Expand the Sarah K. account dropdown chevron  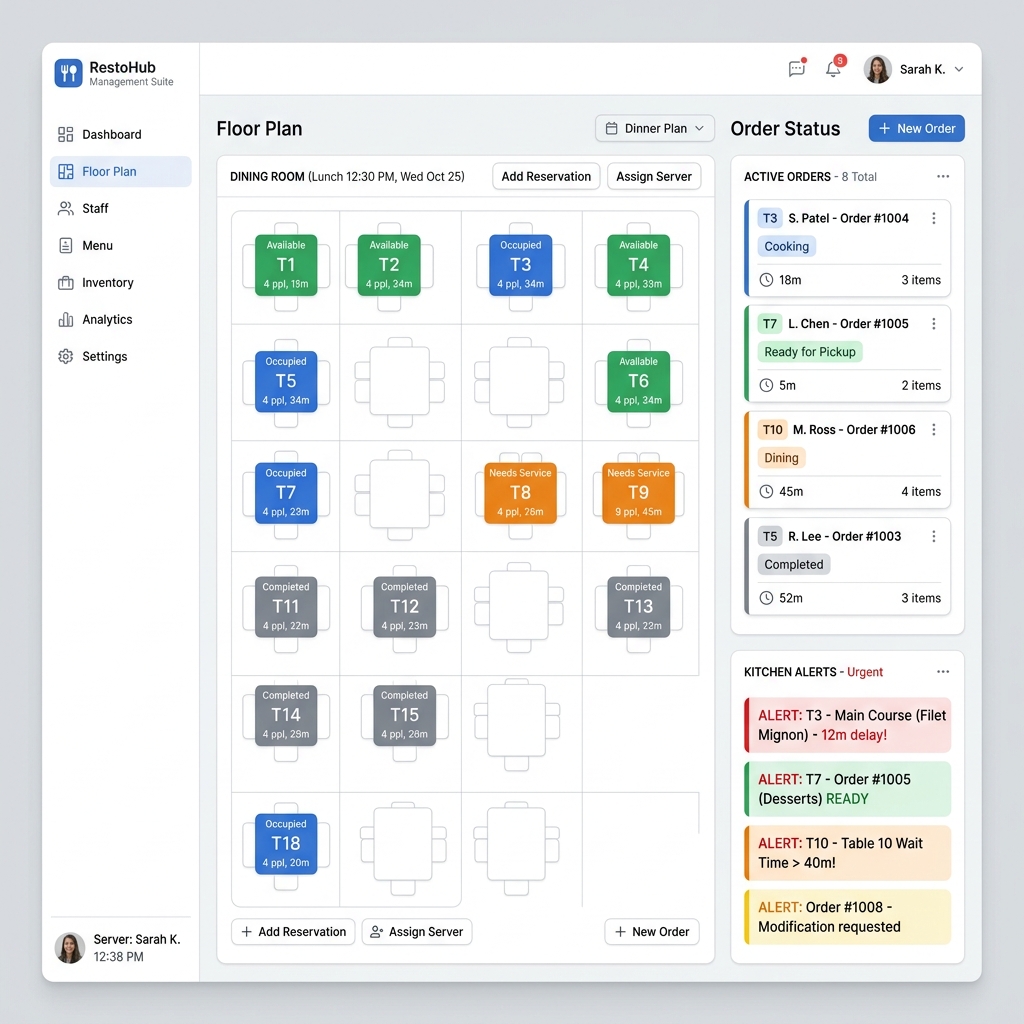pyautogui.click(x=959, y=69)
